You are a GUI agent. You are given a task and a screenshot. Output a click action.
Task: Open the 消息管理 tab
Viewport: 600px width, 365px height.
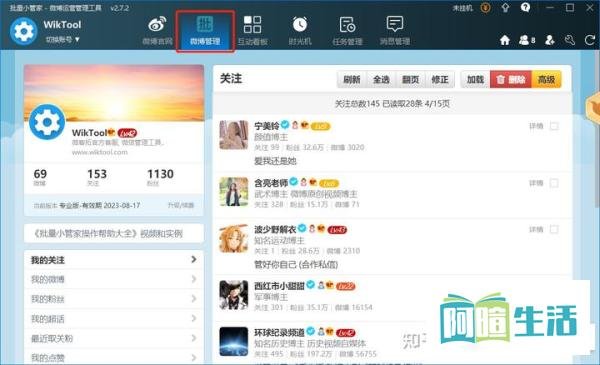pyautogui.click(x=395, y=31)
